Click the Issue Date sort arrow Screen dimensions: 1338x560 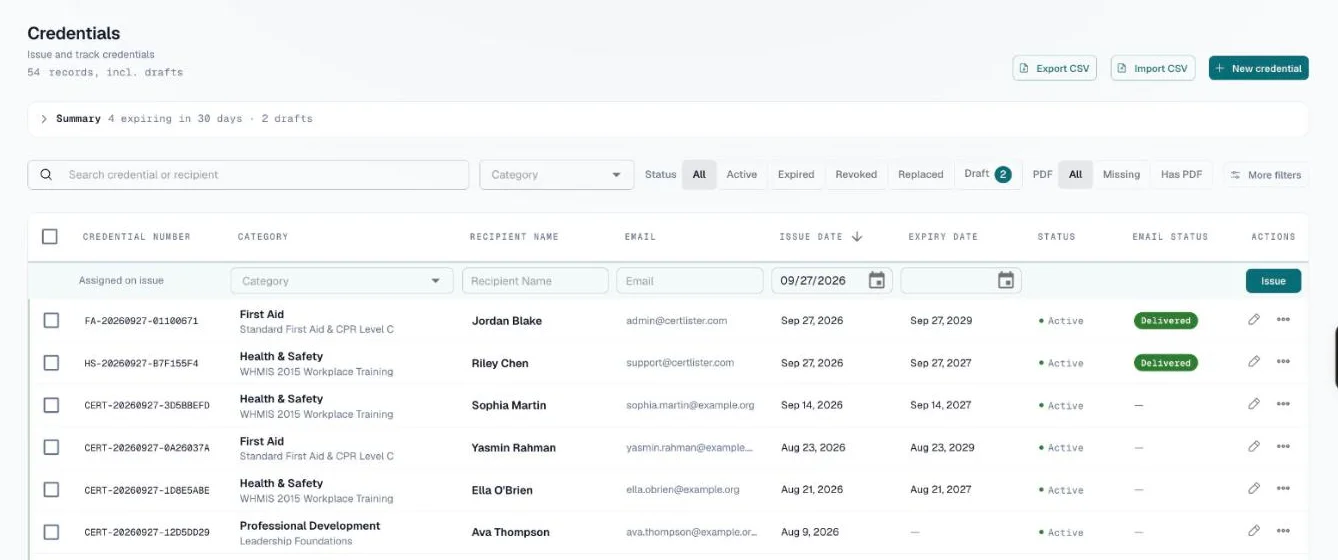(857, 237)
